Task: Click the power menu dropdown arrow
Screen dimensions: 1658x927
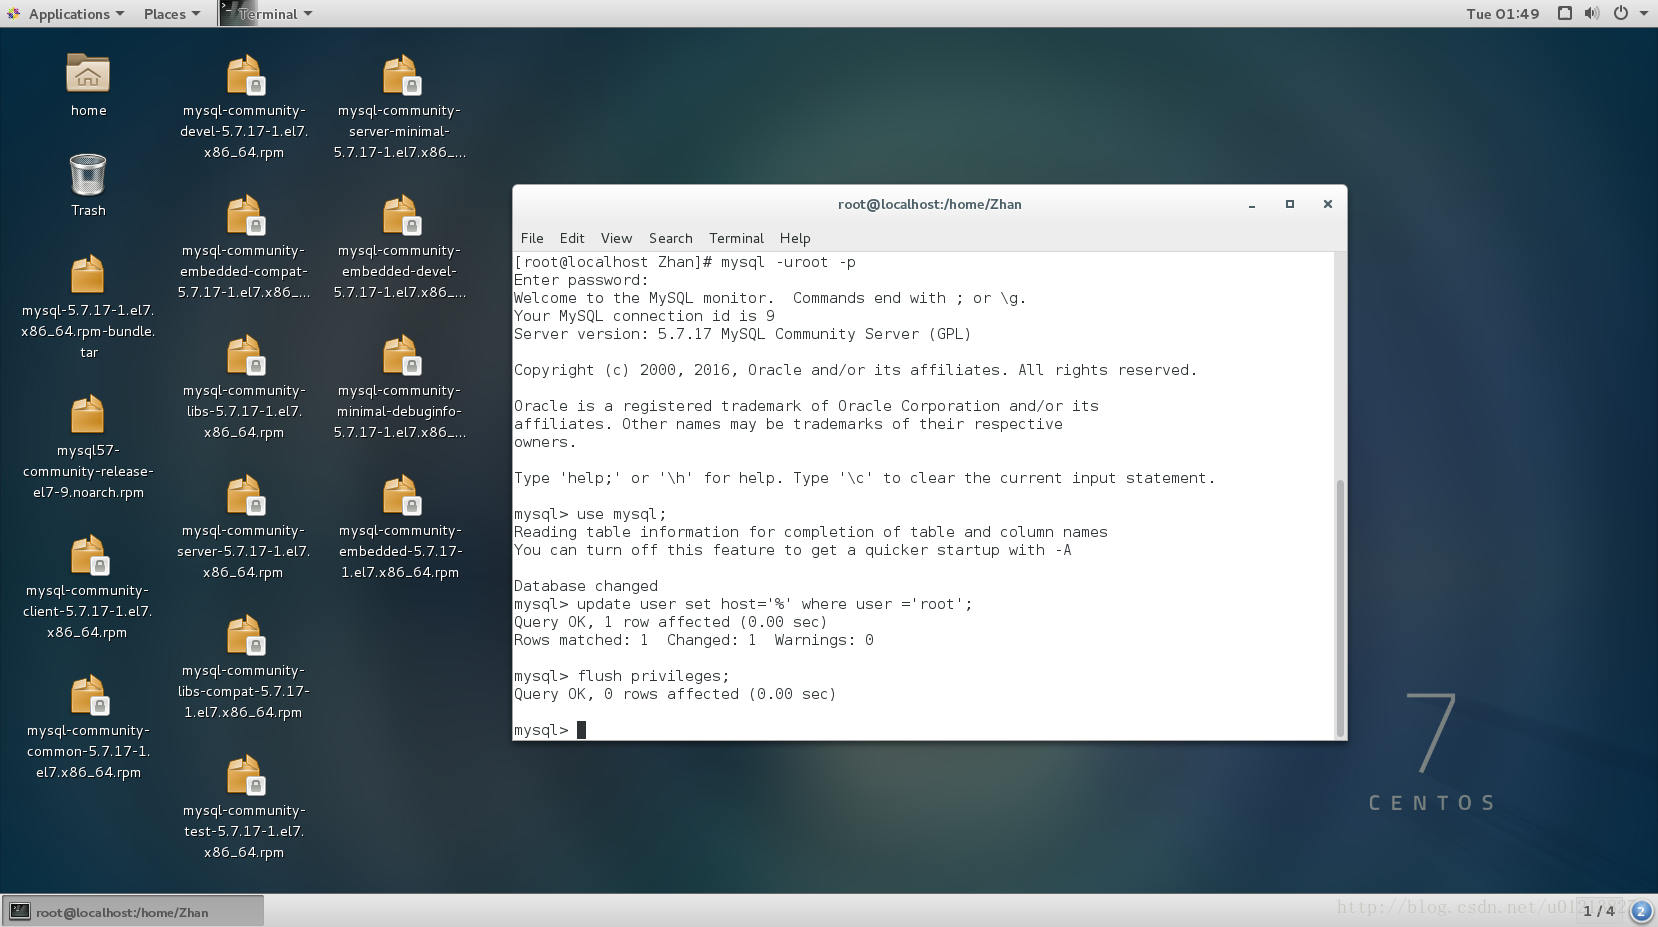Action: tap(1642, 13)
